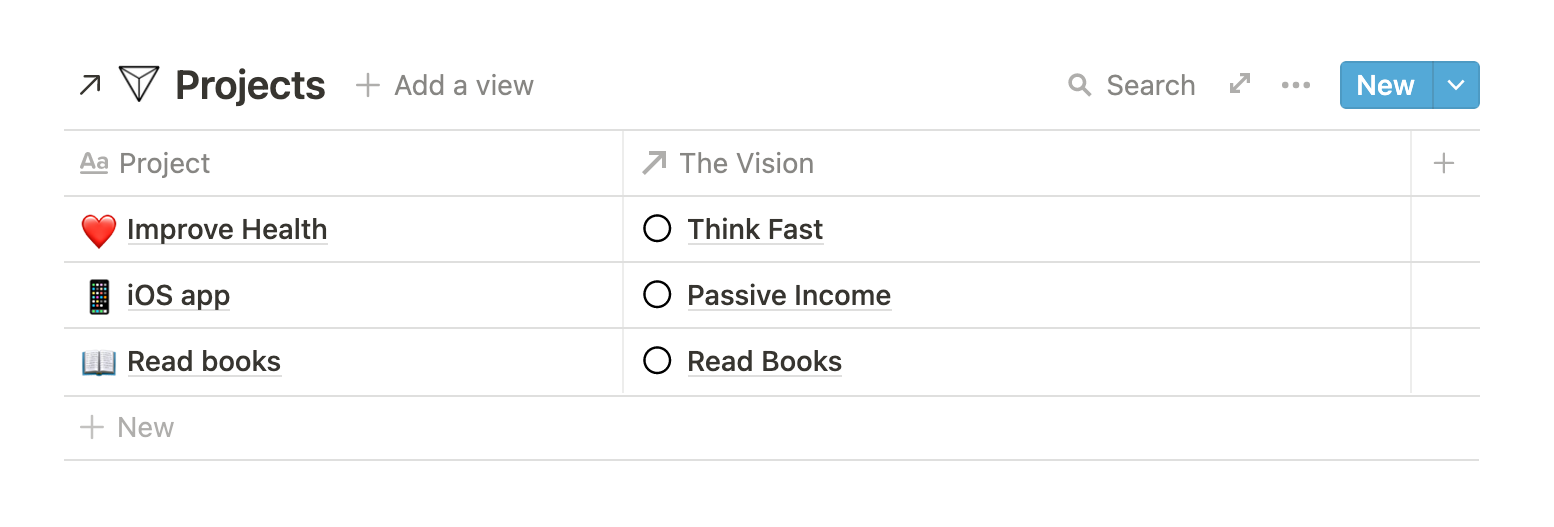Open the search magnifier icon
The width and height of the screenshot is (1554, 527).
[1079, 85]
